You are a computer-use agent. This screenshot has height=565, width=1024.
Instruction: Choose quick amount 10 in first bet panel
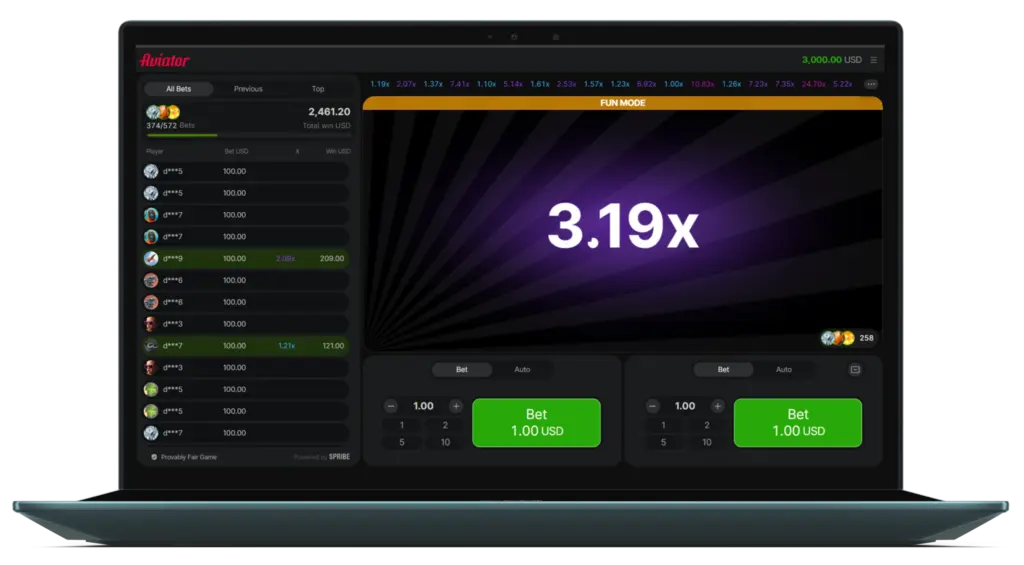[x=445, y=442]
